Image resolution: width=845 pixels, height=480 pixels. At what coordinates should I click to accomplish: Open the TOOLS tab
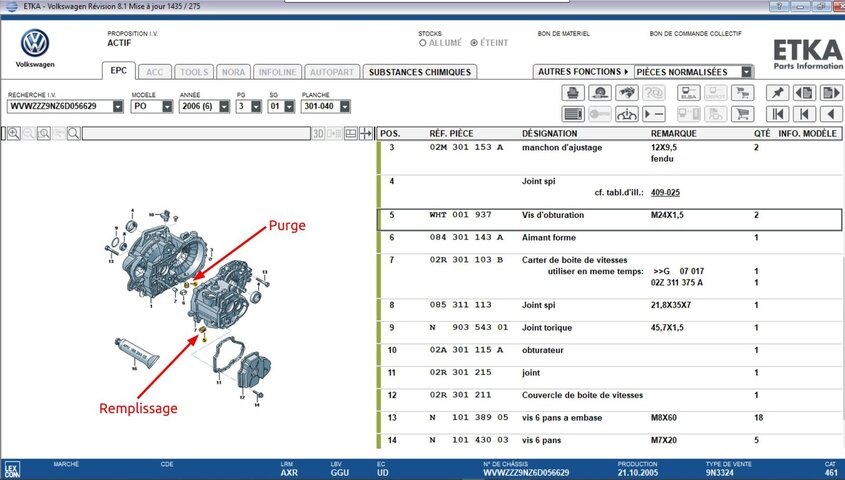(x=194, y=72)
